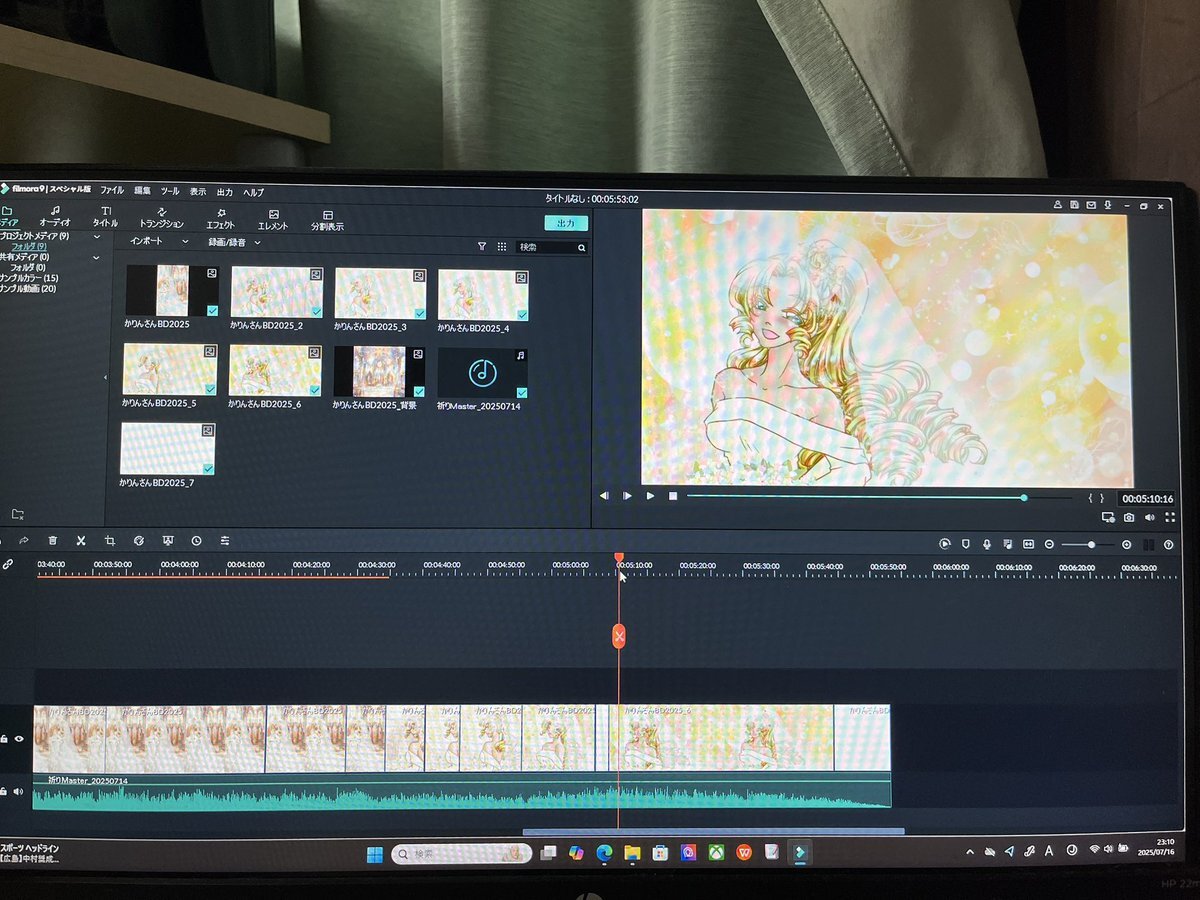Switch to the トランジション tab
The image size is (1200, 900).
click(x=161, y=218)
